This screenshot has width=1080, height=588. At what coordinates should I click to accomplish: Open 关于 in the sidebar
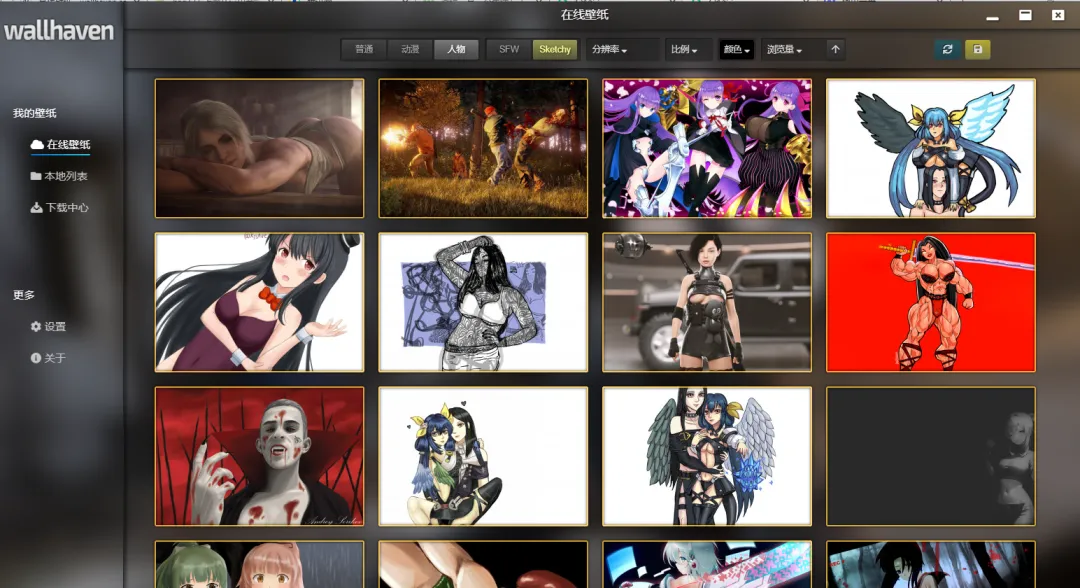click(48, 358)
